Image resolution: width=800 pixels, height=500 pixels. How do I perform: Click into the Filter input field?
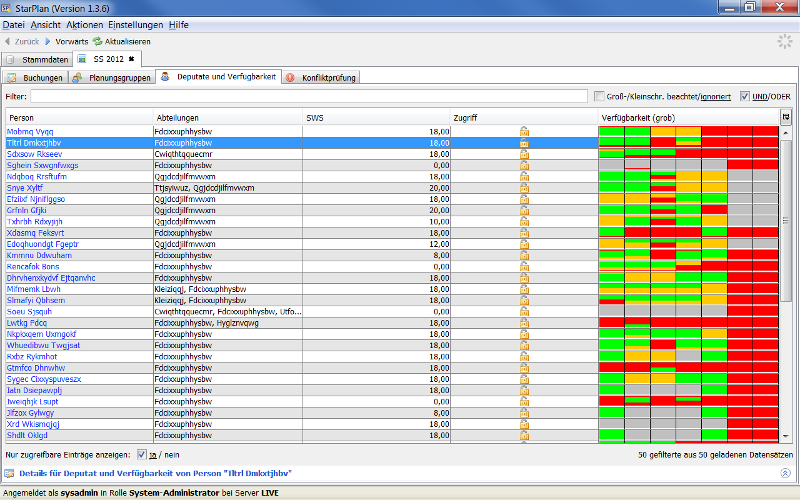pyautogui.click(x=309, y=96)
